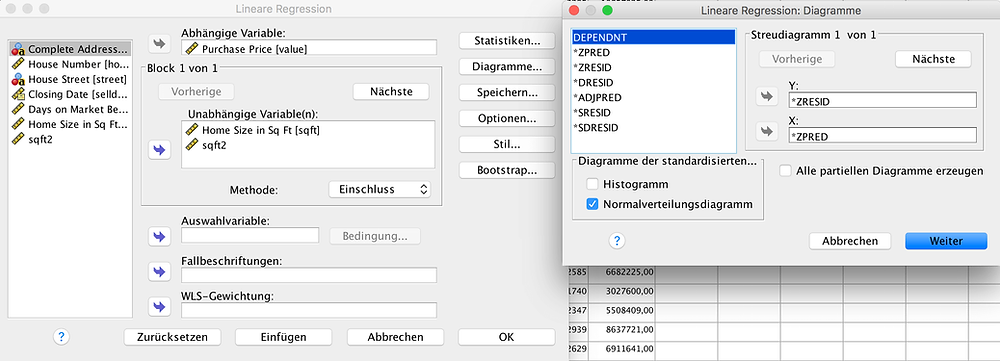Click the Einfügen button
This screenshot has height=361, width=1000.
click(x=283, y=337)
